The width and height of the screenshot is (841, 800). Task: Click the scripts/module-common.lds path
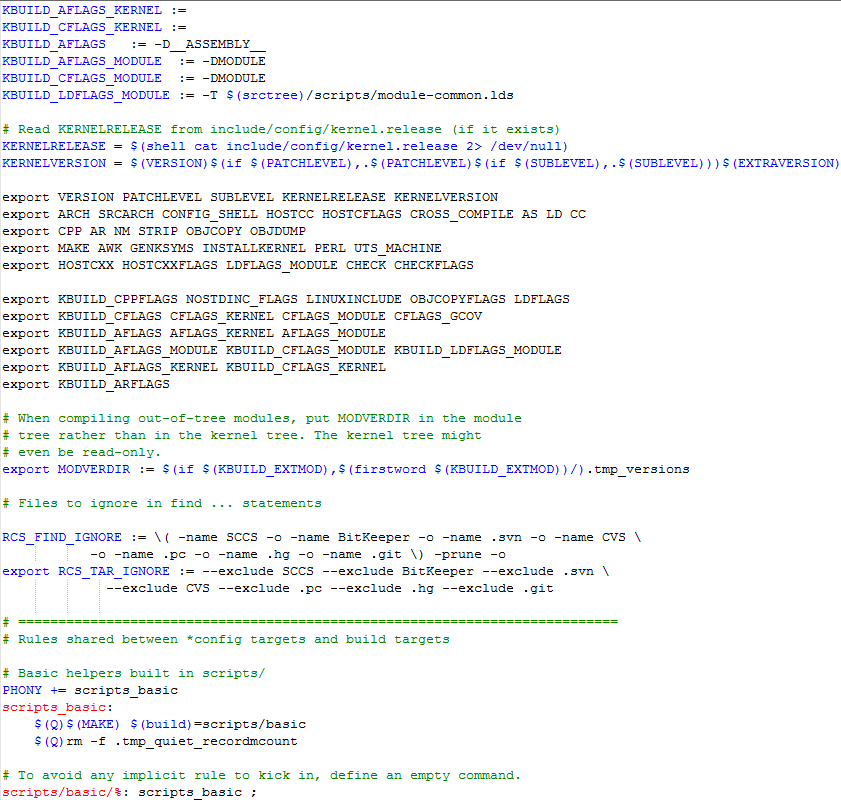tap(414, 95)
